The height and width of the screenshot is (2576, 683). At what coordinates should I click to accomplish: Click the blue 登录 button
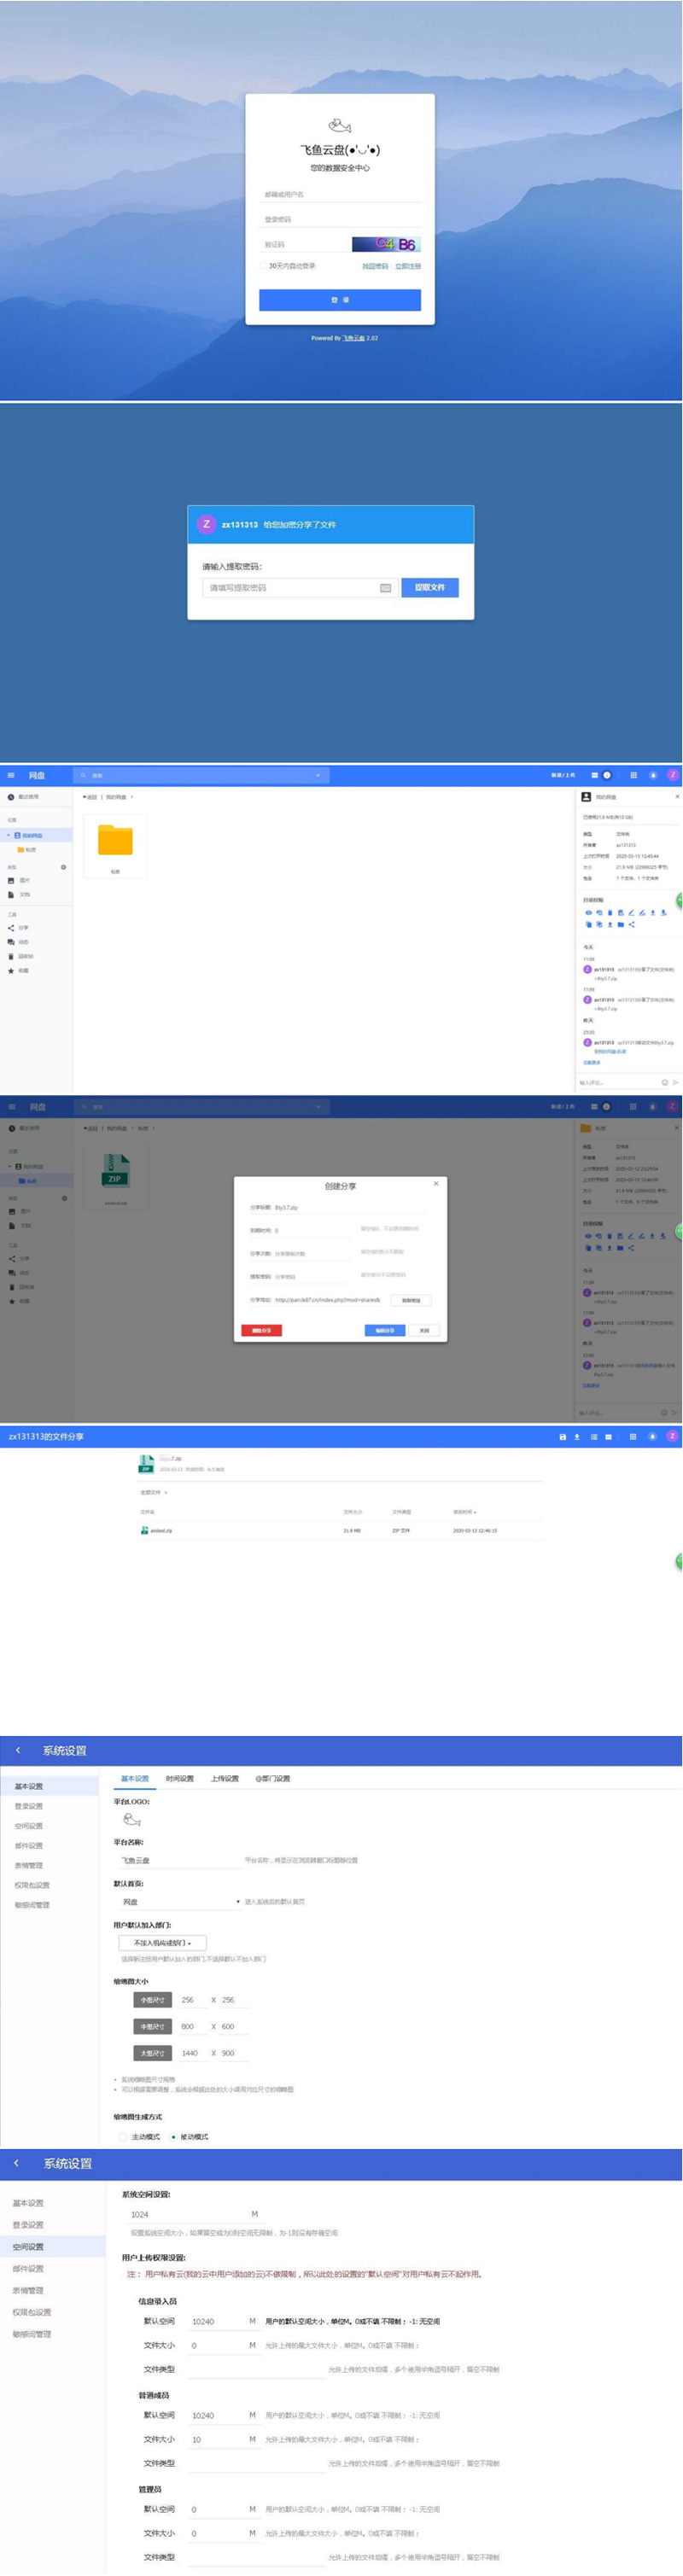pyautogui.click(x=340, y=300)
